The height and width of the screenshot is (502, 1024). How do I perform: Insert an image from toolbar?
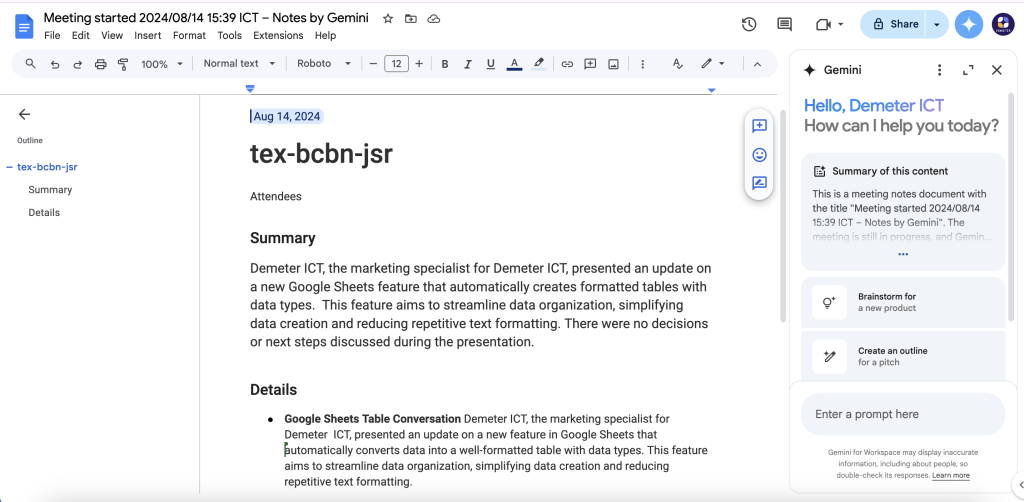(613, 64)
